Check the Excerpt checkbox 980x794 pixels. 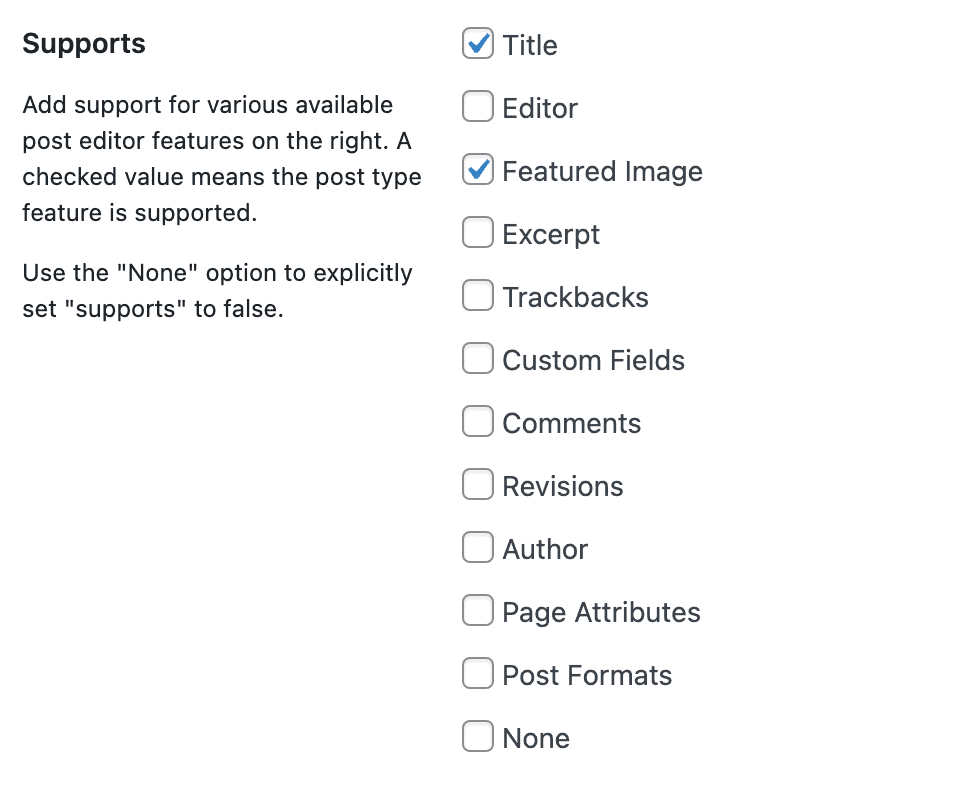pyautogui.click(x=478, y=233)
